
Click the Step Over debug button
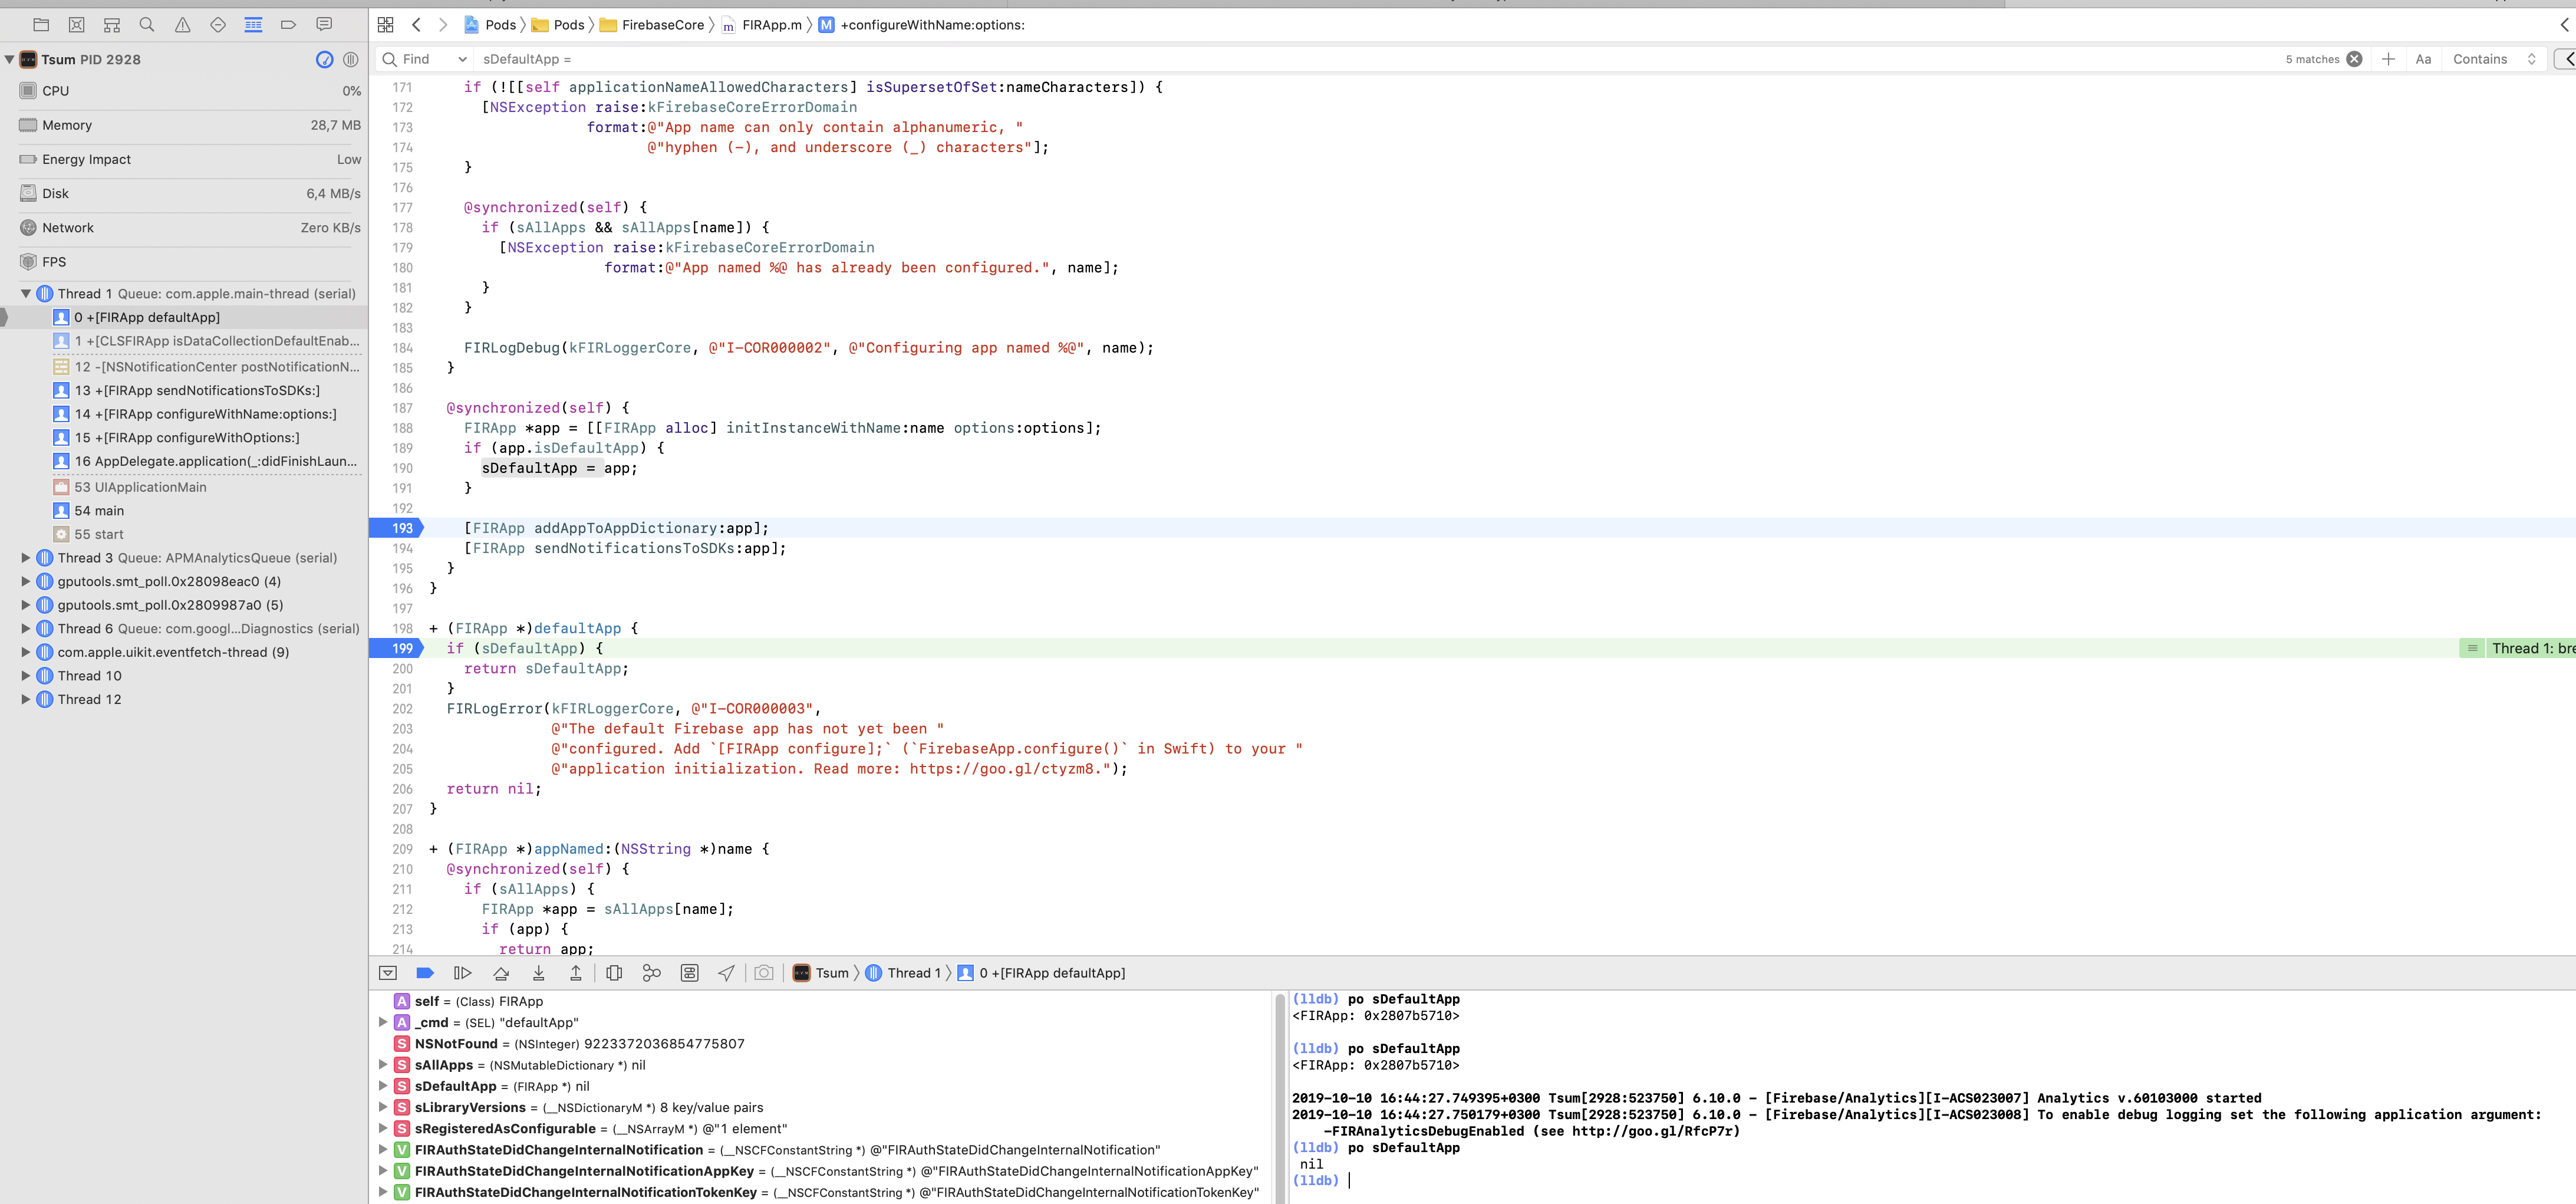[x=501, y=973]
